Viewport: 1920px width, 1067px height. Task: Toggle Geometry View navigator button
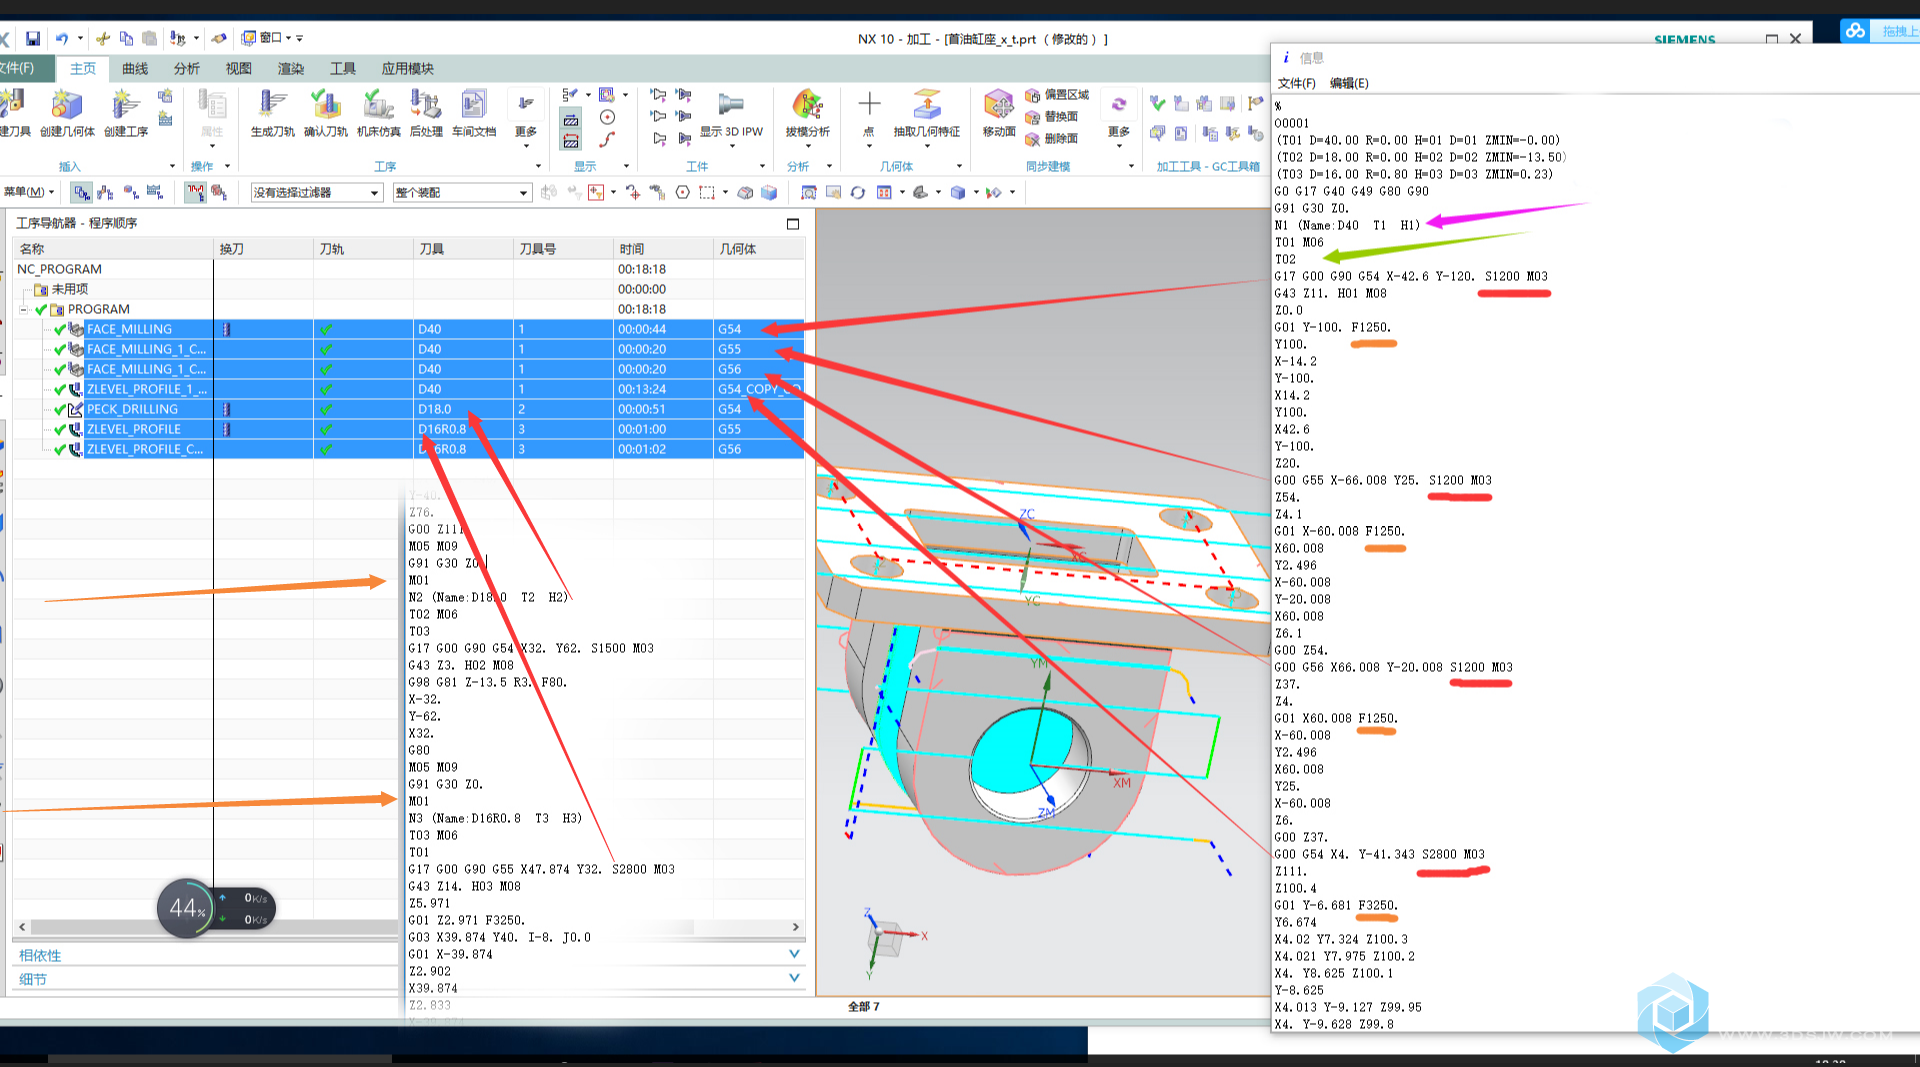[x=130, y=192]
